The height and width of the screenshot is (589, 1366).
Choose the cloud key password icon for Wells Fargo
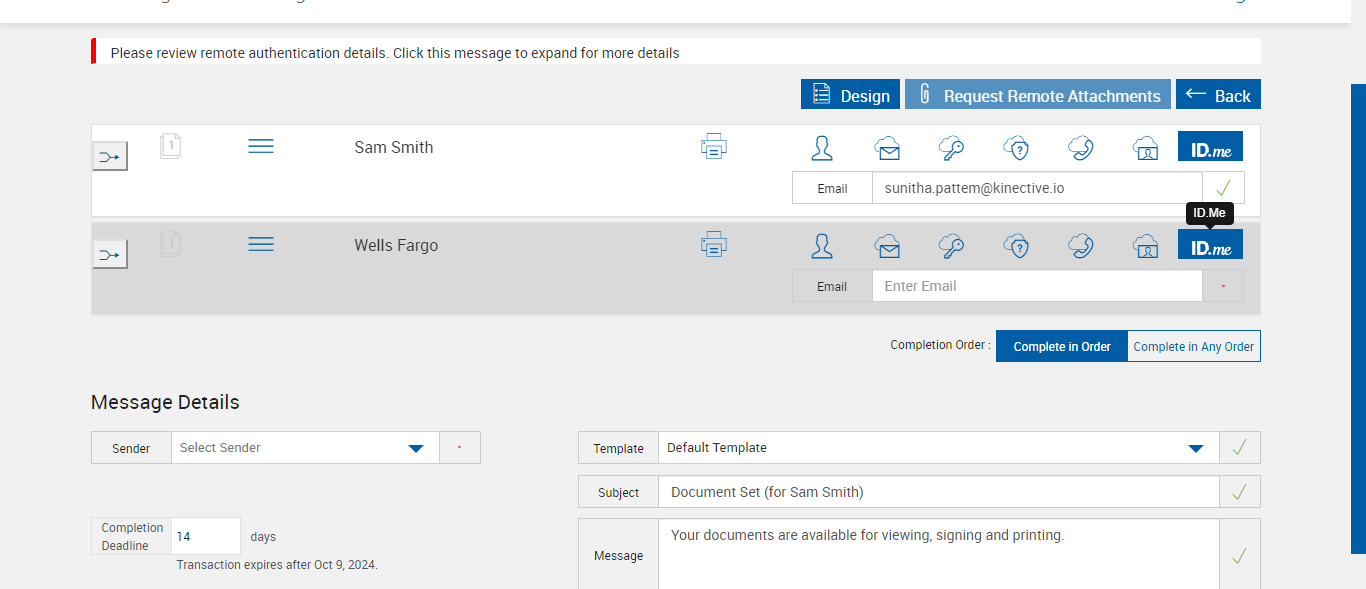[950, 246]
